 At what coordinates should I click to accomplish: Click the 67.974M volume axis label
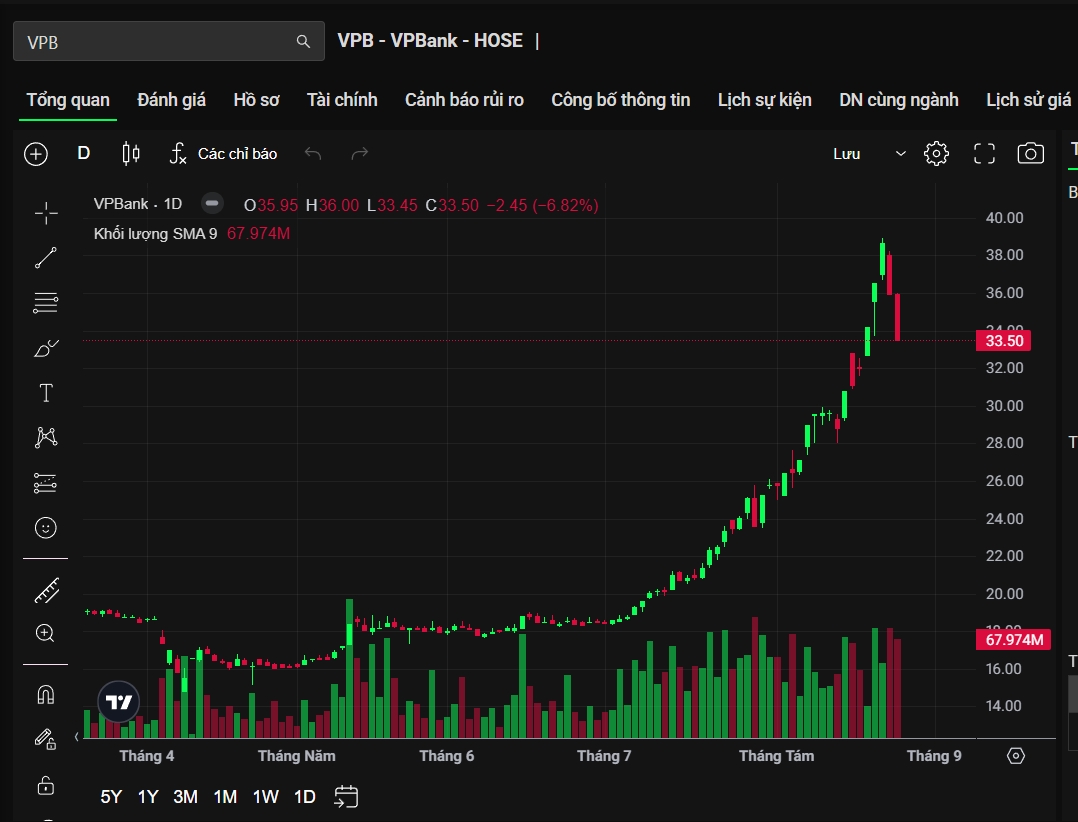(x=1013, y=640)
